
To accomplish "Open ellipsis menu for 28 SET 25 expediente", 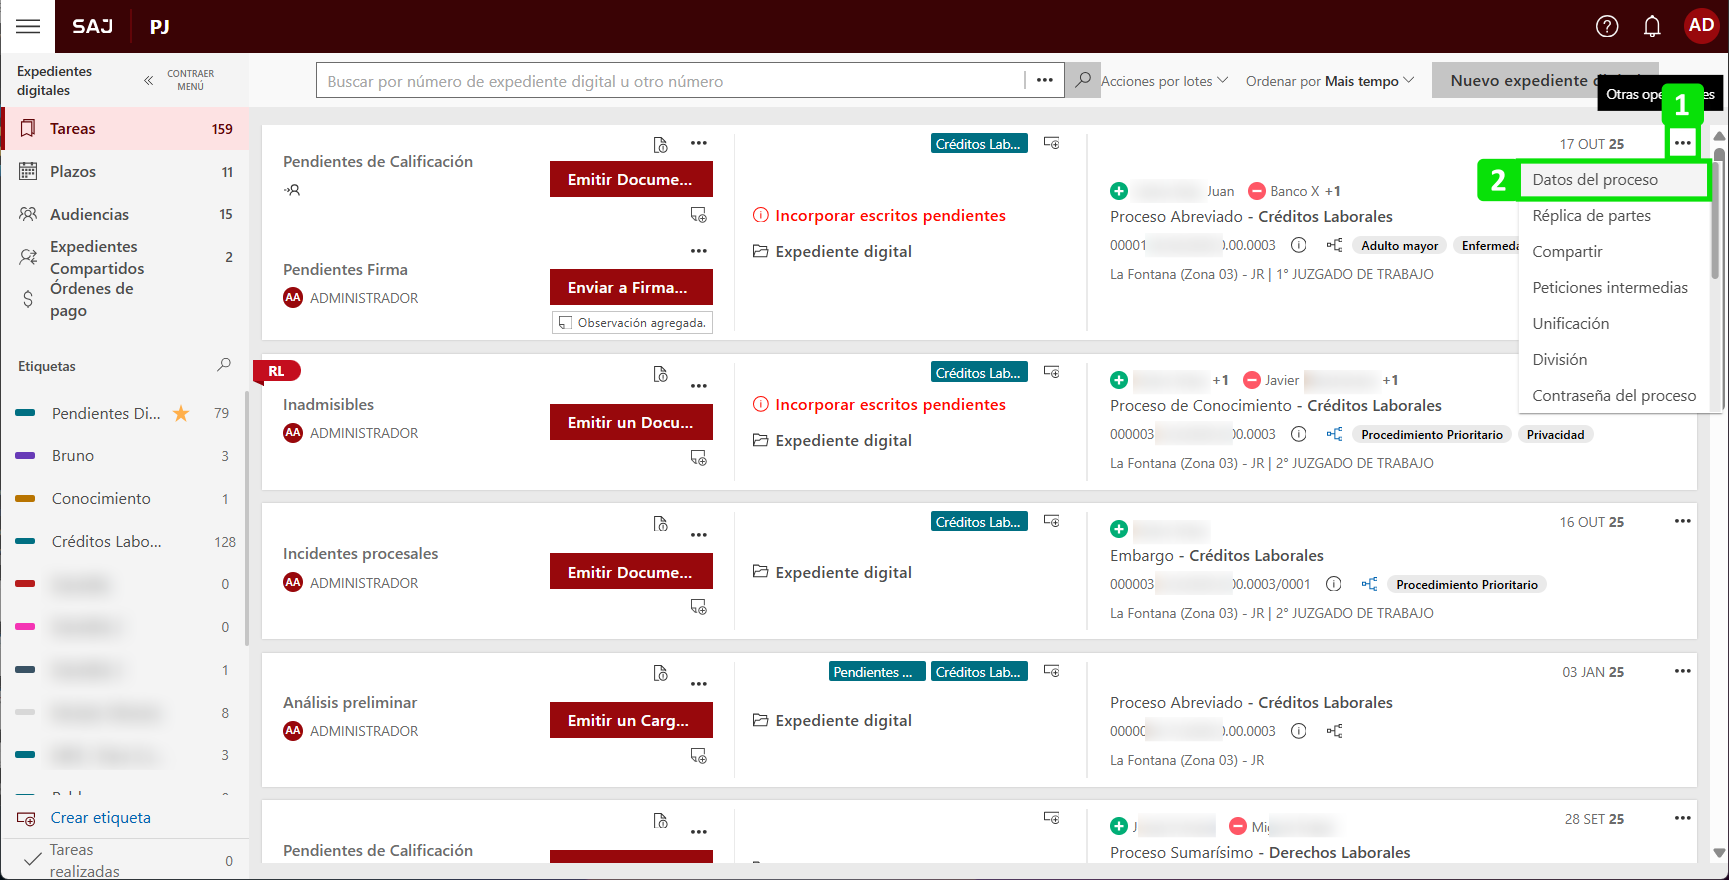I will [x=1683, y=818].
